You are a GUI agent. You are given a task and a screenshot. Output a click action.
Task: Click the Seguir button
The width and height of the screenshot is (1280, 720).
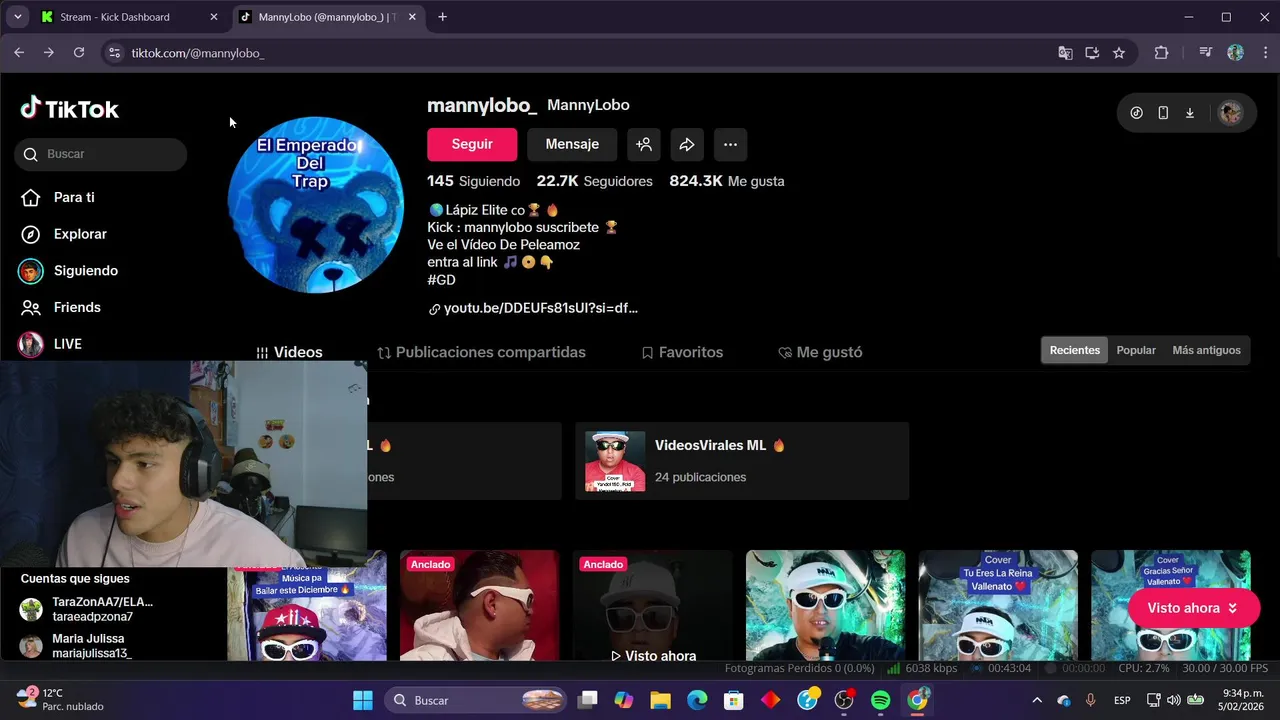(x=472, y=144)
